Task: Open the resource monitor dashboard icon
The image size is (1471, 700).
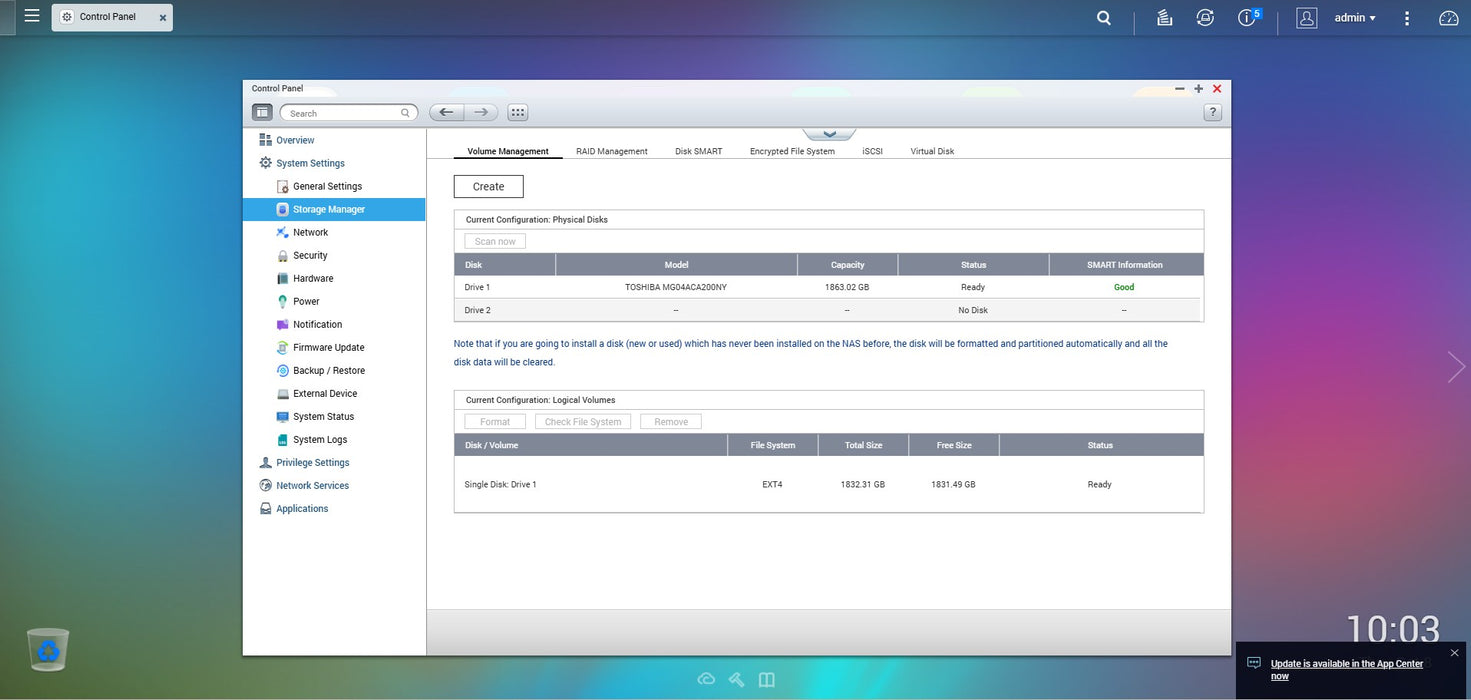Action: [1449, 18]
